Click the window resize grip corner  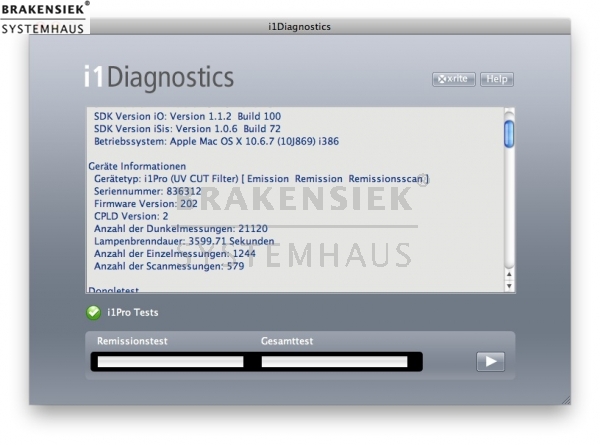pyautogui.click(x=566, y=400)
